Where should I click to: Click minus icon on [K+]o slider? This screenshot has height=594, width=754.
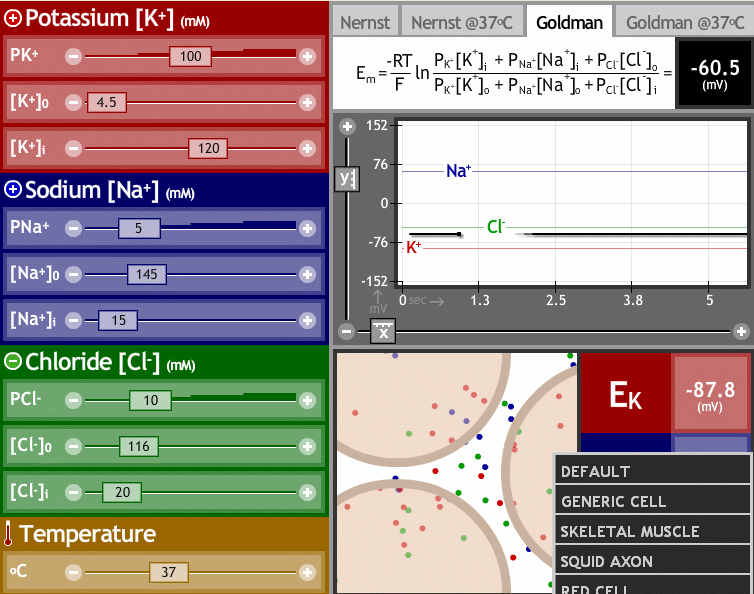point(73,102)
